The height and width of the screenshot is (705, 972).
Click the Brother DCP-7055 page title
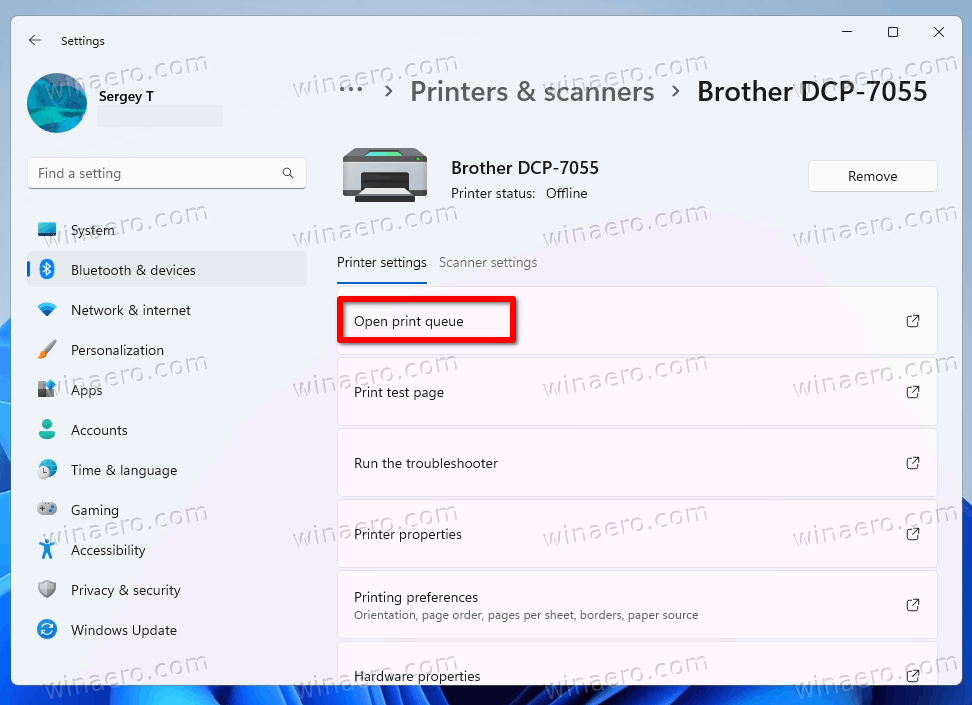pos(812,92)
